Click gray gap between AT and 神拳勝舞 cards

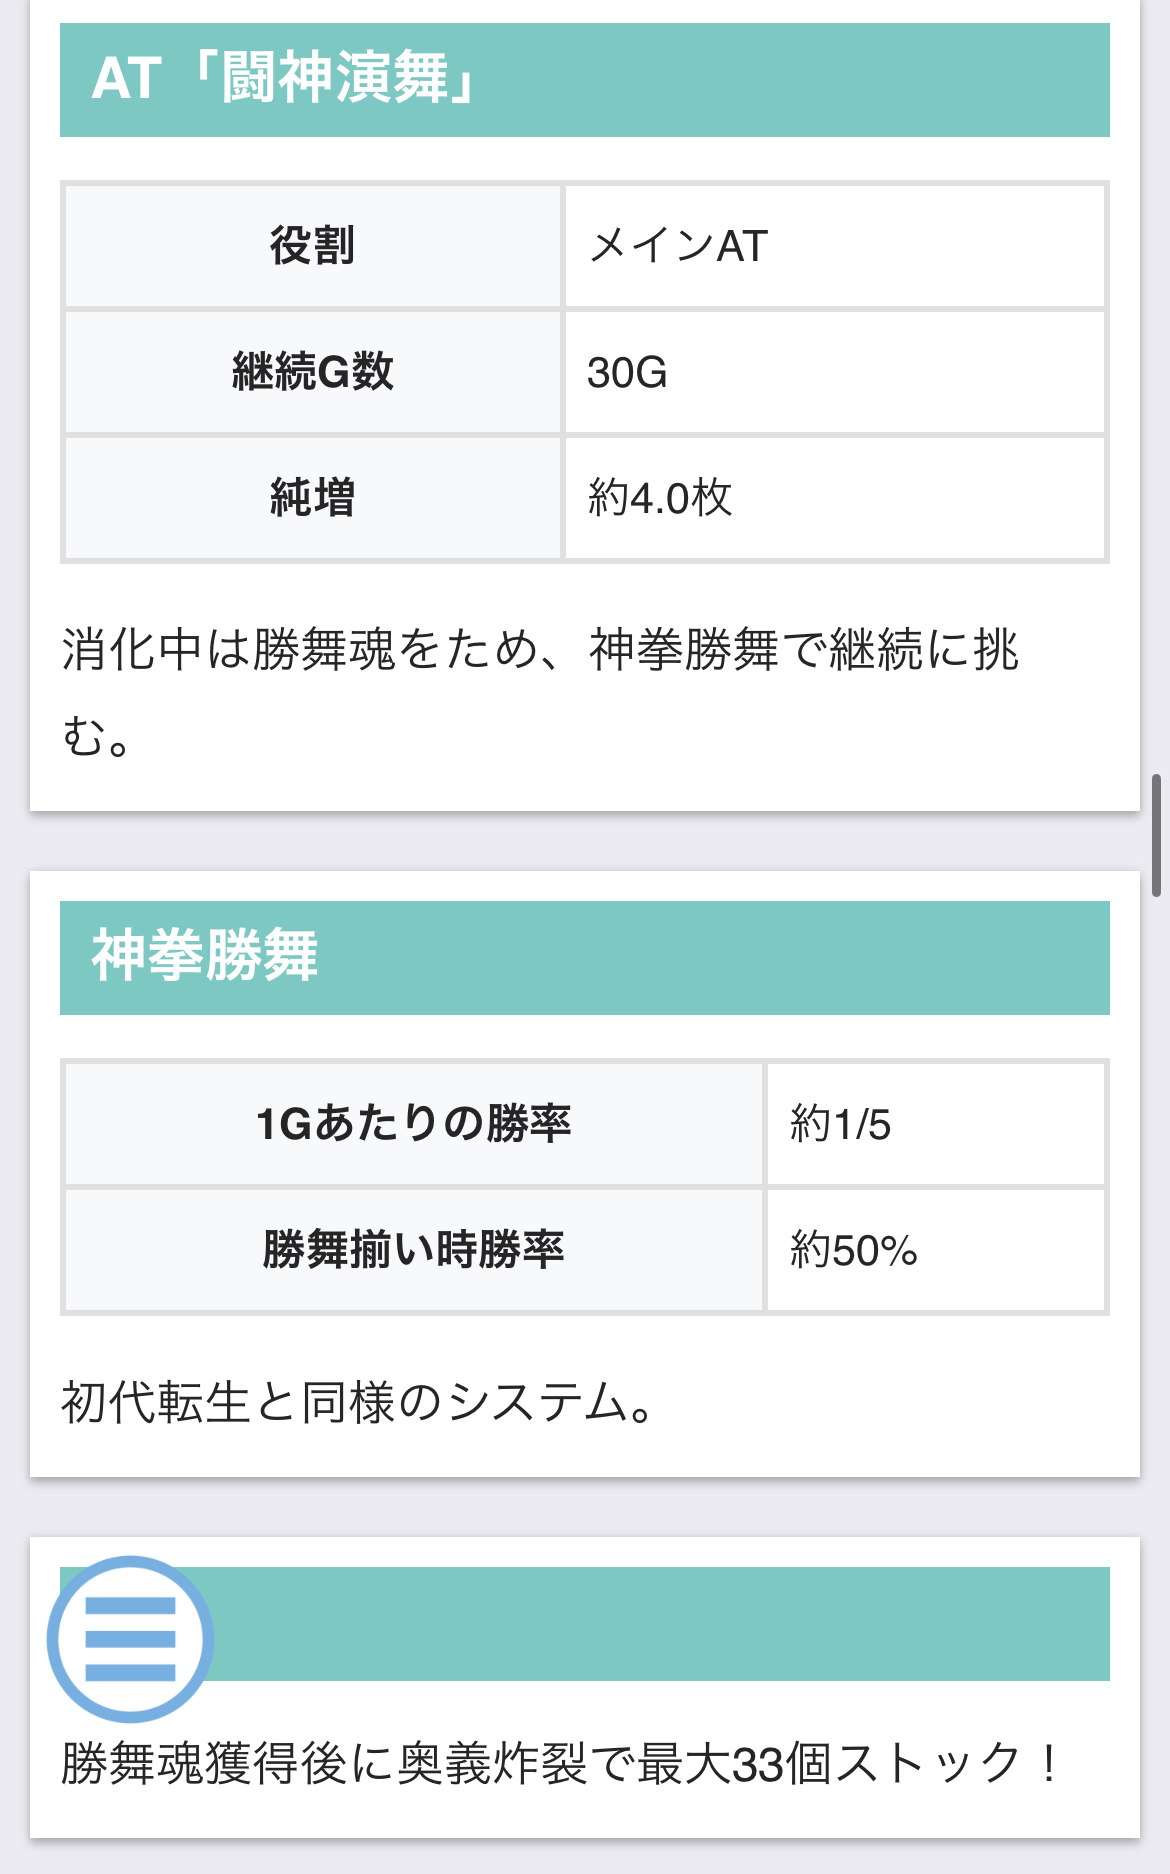click(584, 841)
